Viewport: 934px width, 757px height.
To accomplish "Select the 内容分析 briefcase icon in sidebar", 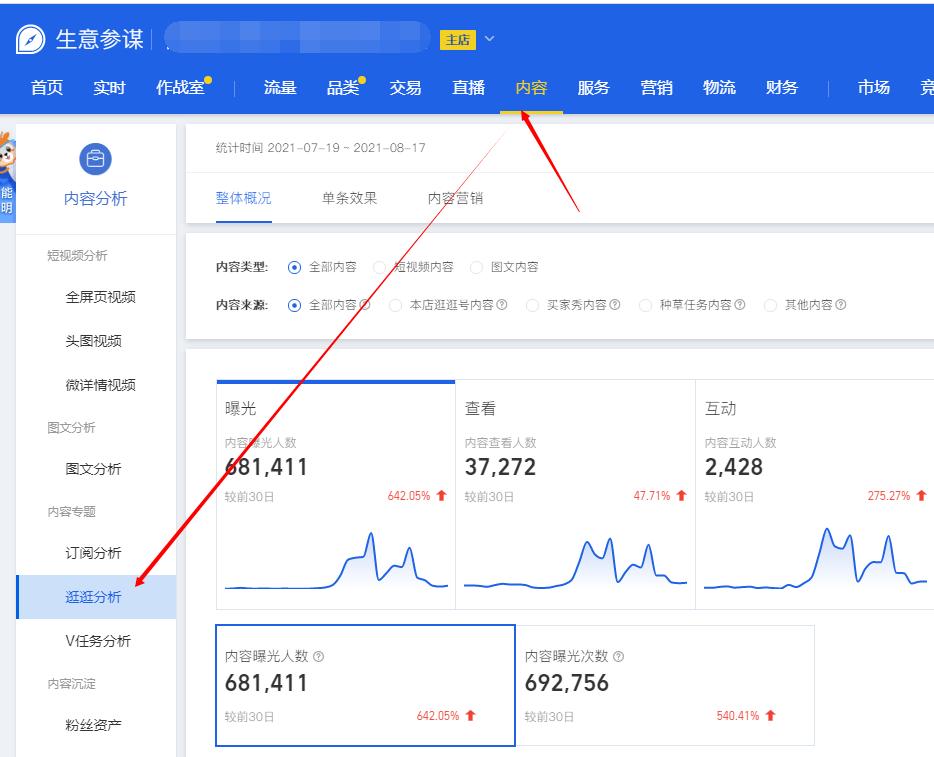I will tap(93, 160).
